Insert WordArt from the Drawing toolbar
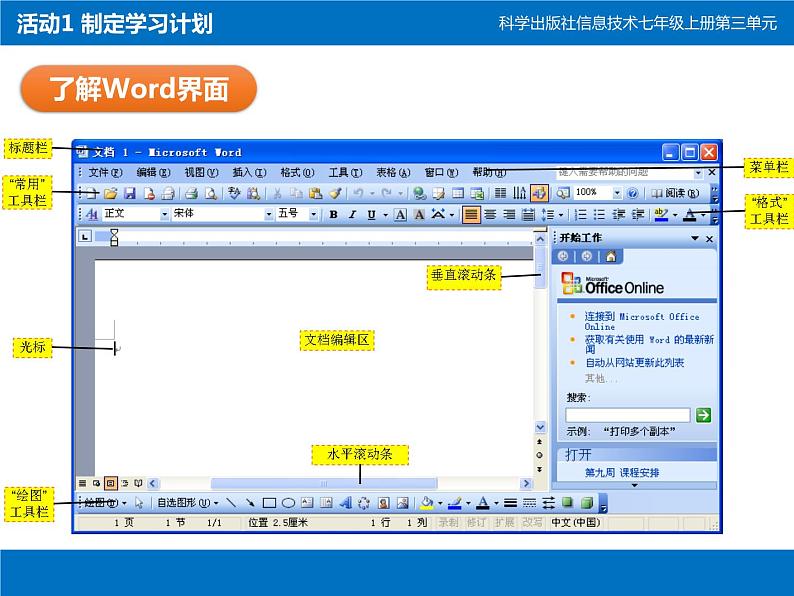Screen dimensions: 794x596 345,503
